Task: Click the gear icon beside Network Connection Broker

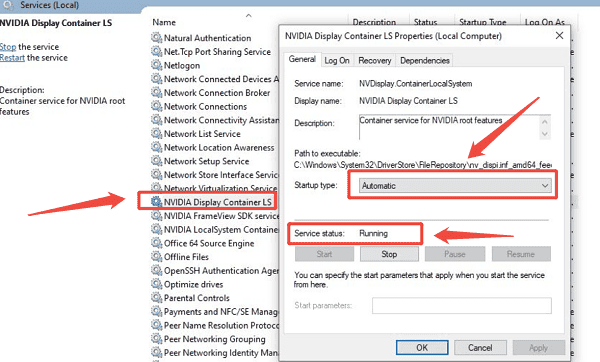Action: pos(156,93)
